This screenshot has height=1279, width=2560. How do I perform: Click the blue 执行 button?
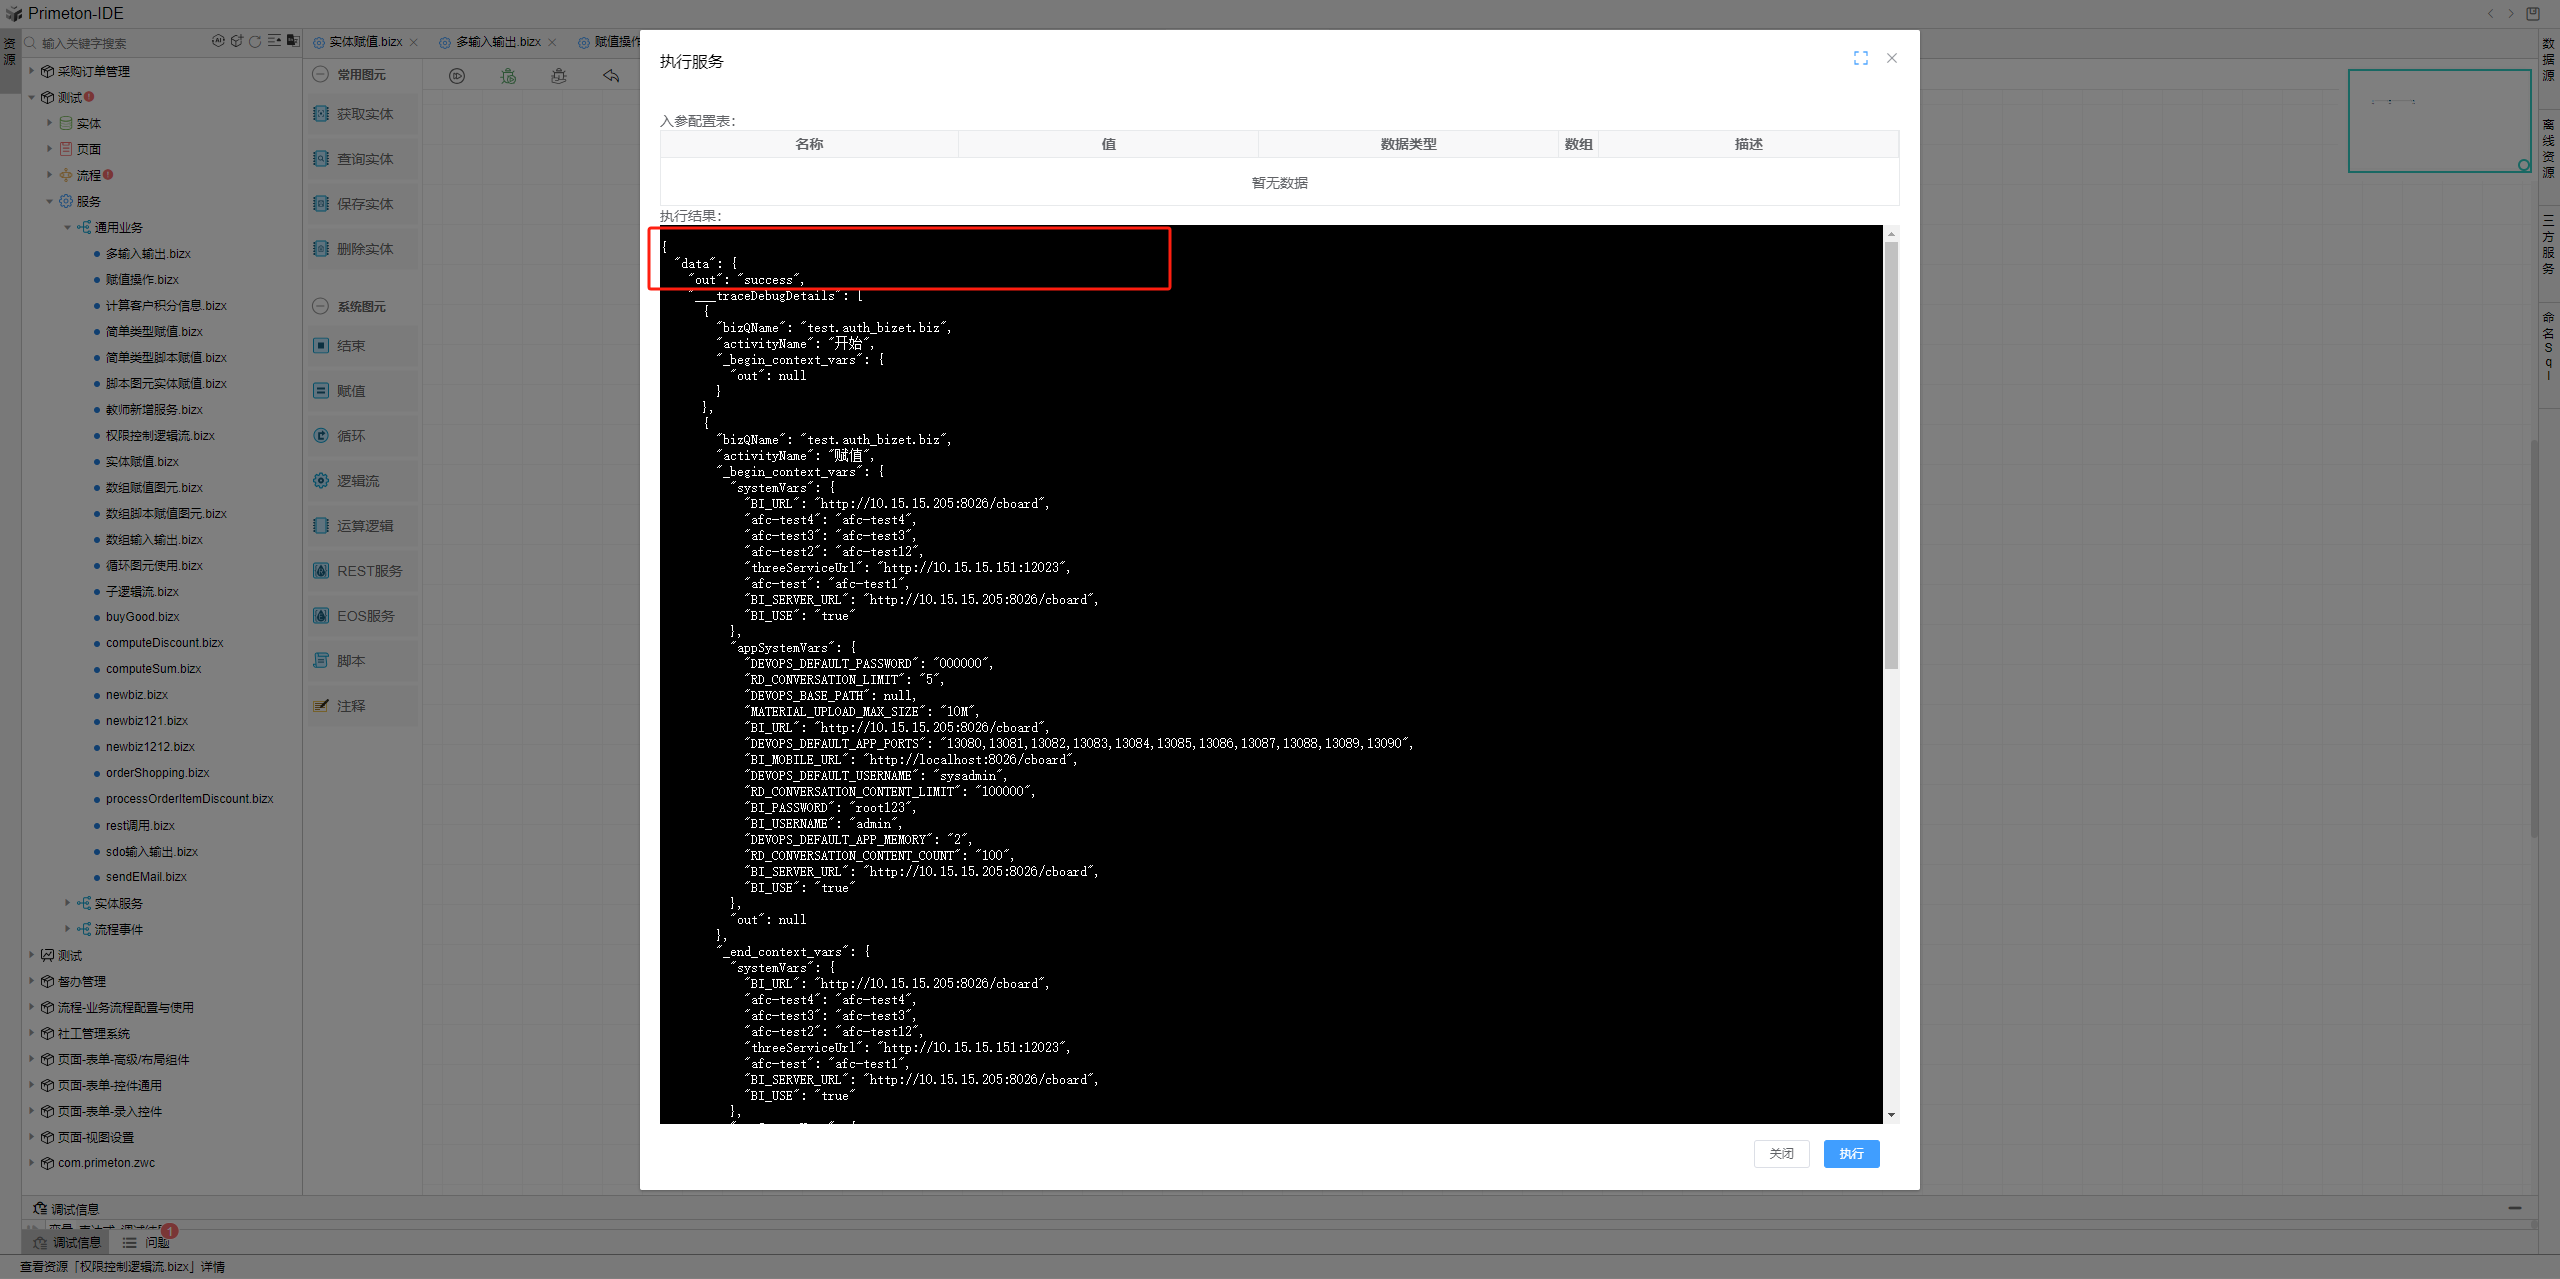coord(1851,1153)
